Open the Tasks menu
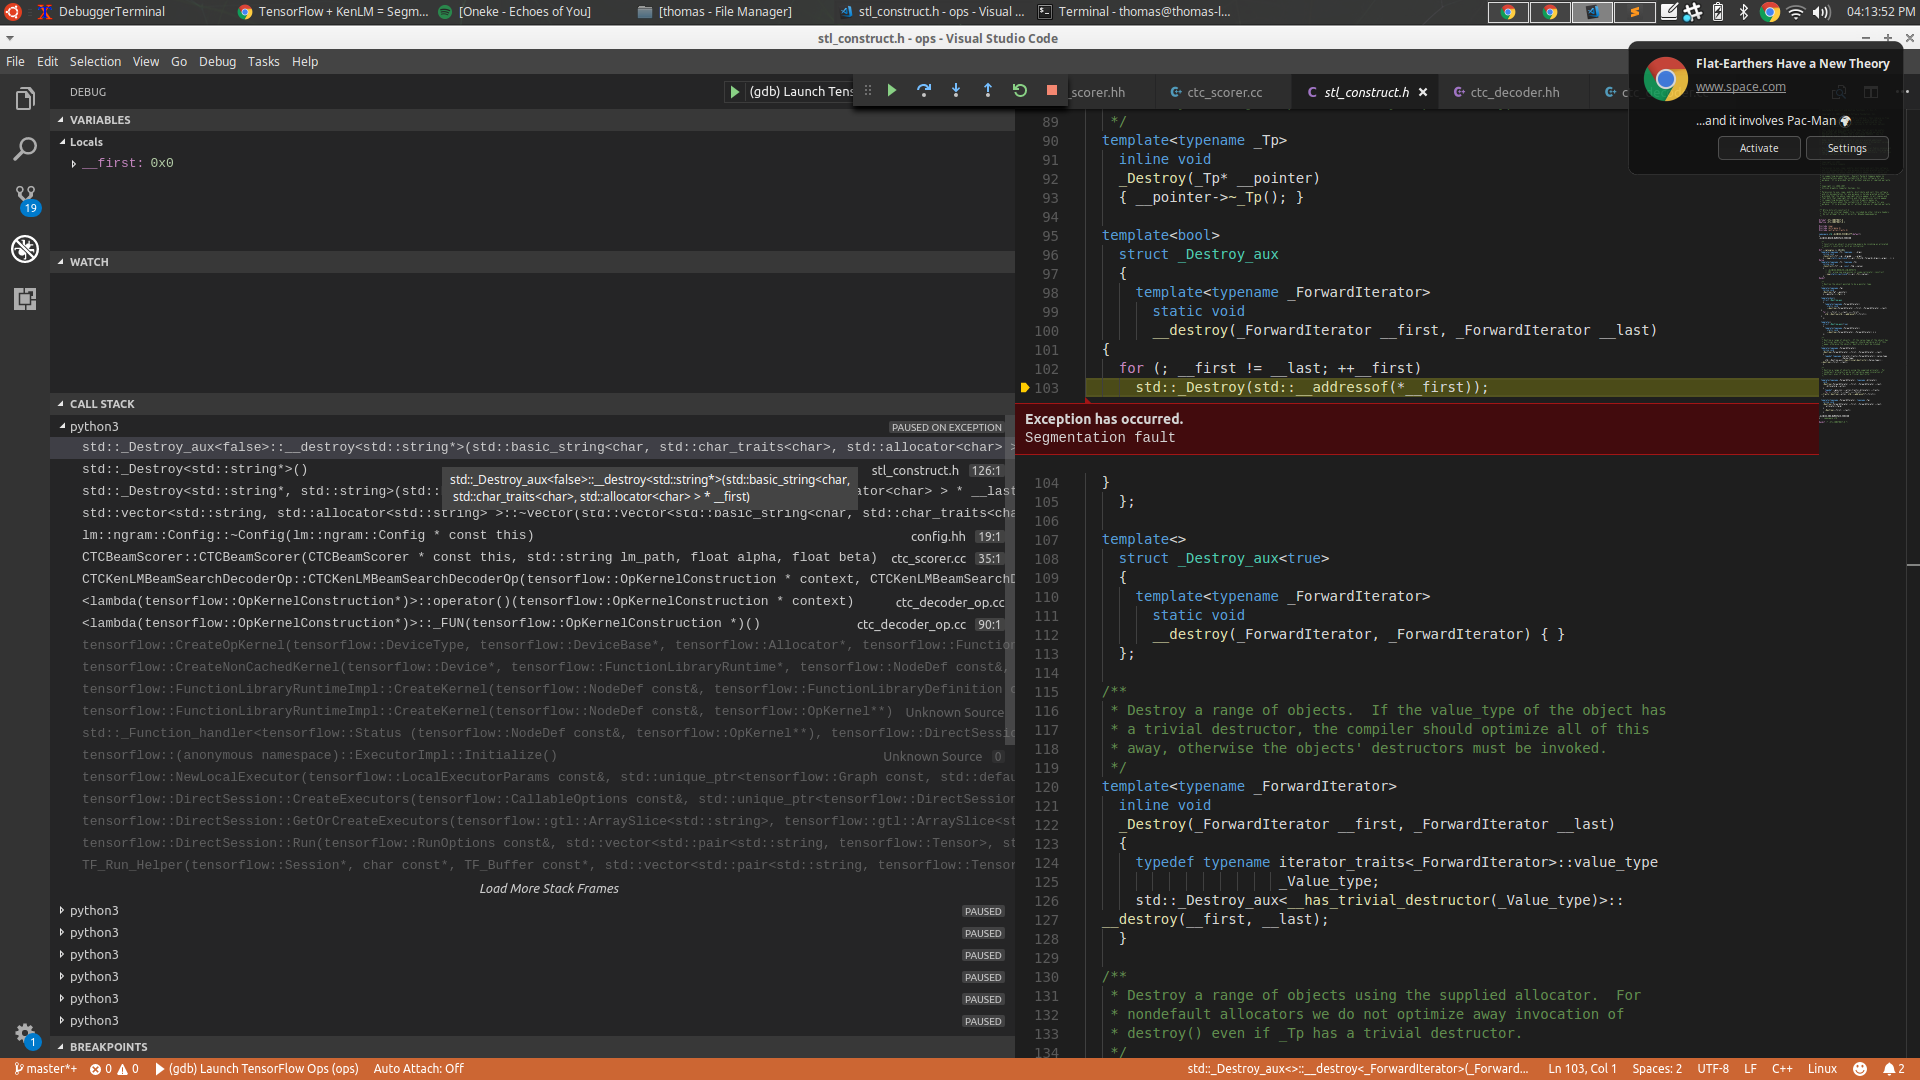The width and height of the screenshot is (1920, 1080). point(263,62)
